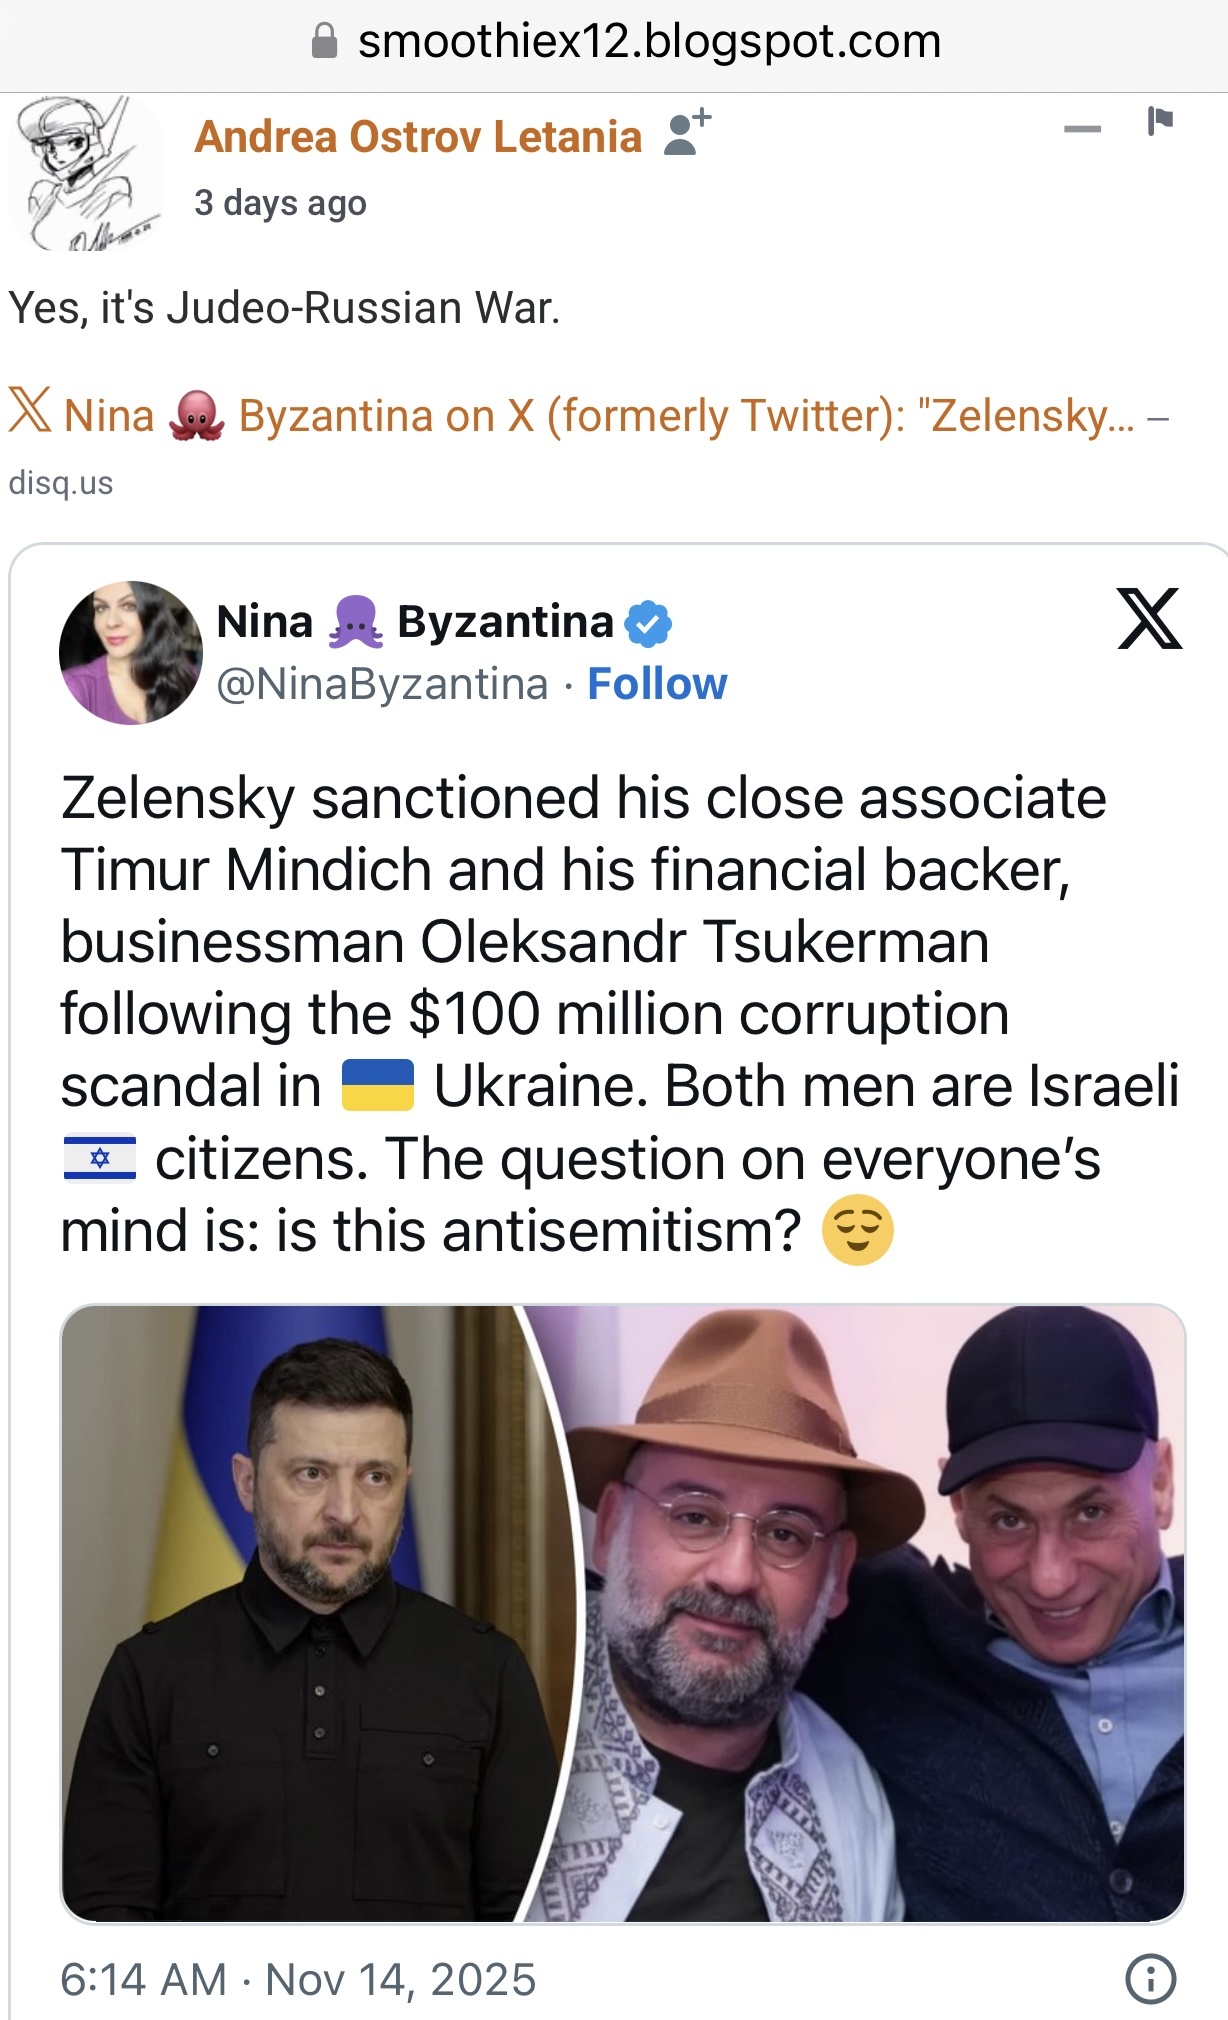Tap the smoothiex12.blogspot.com address text
Image resolution: width=1228 pixels, height=2020 pixels.
click(x=649, y=42)
